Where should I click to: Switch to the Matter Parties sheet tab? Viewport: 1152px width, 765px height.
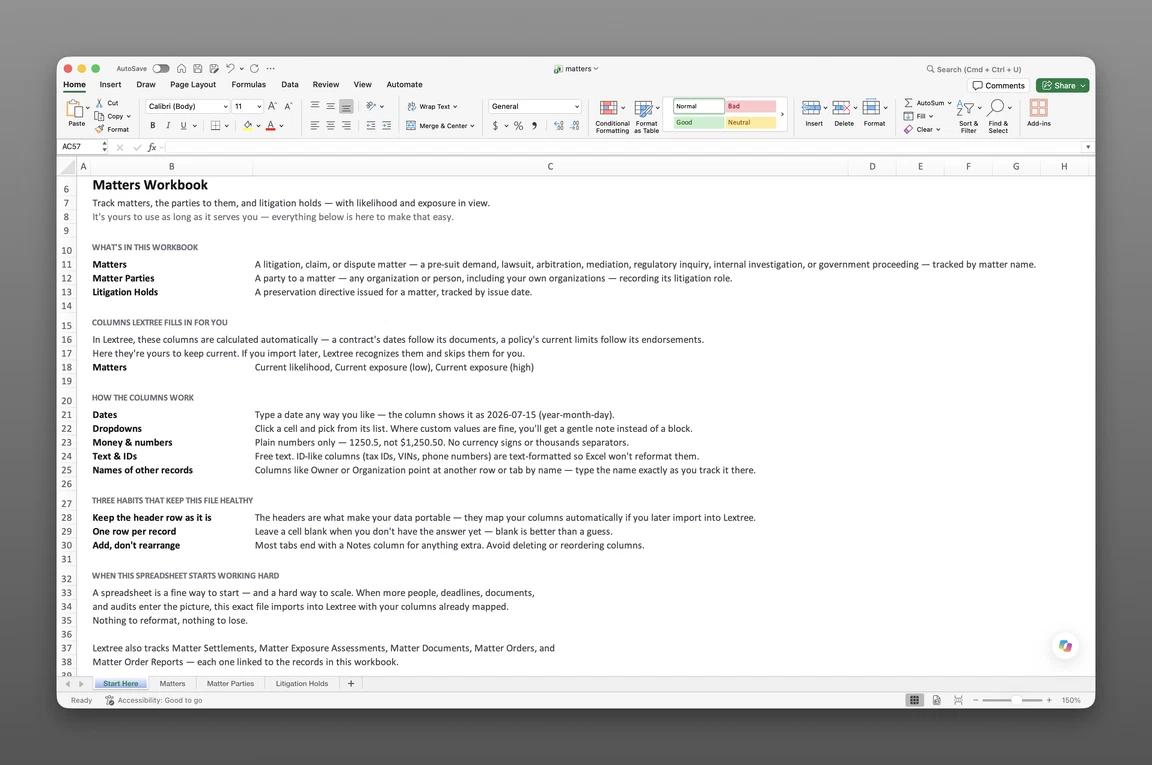(x=230, y=683)
